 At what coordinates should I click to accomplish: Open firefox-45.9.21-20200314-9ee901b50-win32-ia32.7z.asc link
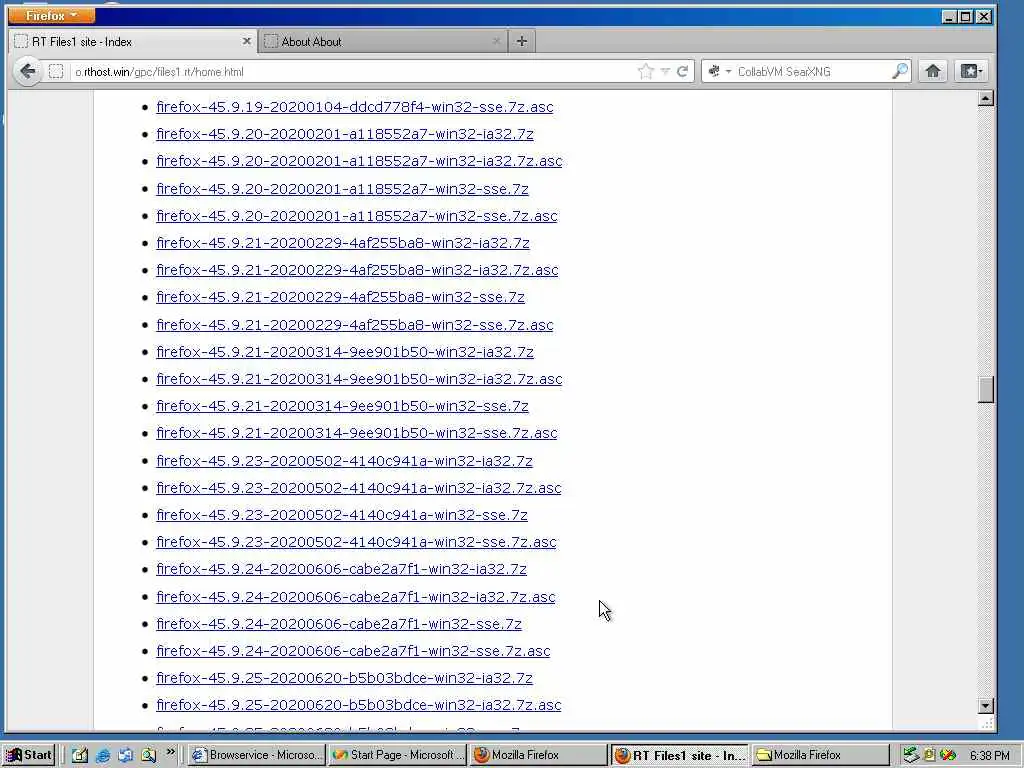(x=359, y=379)
